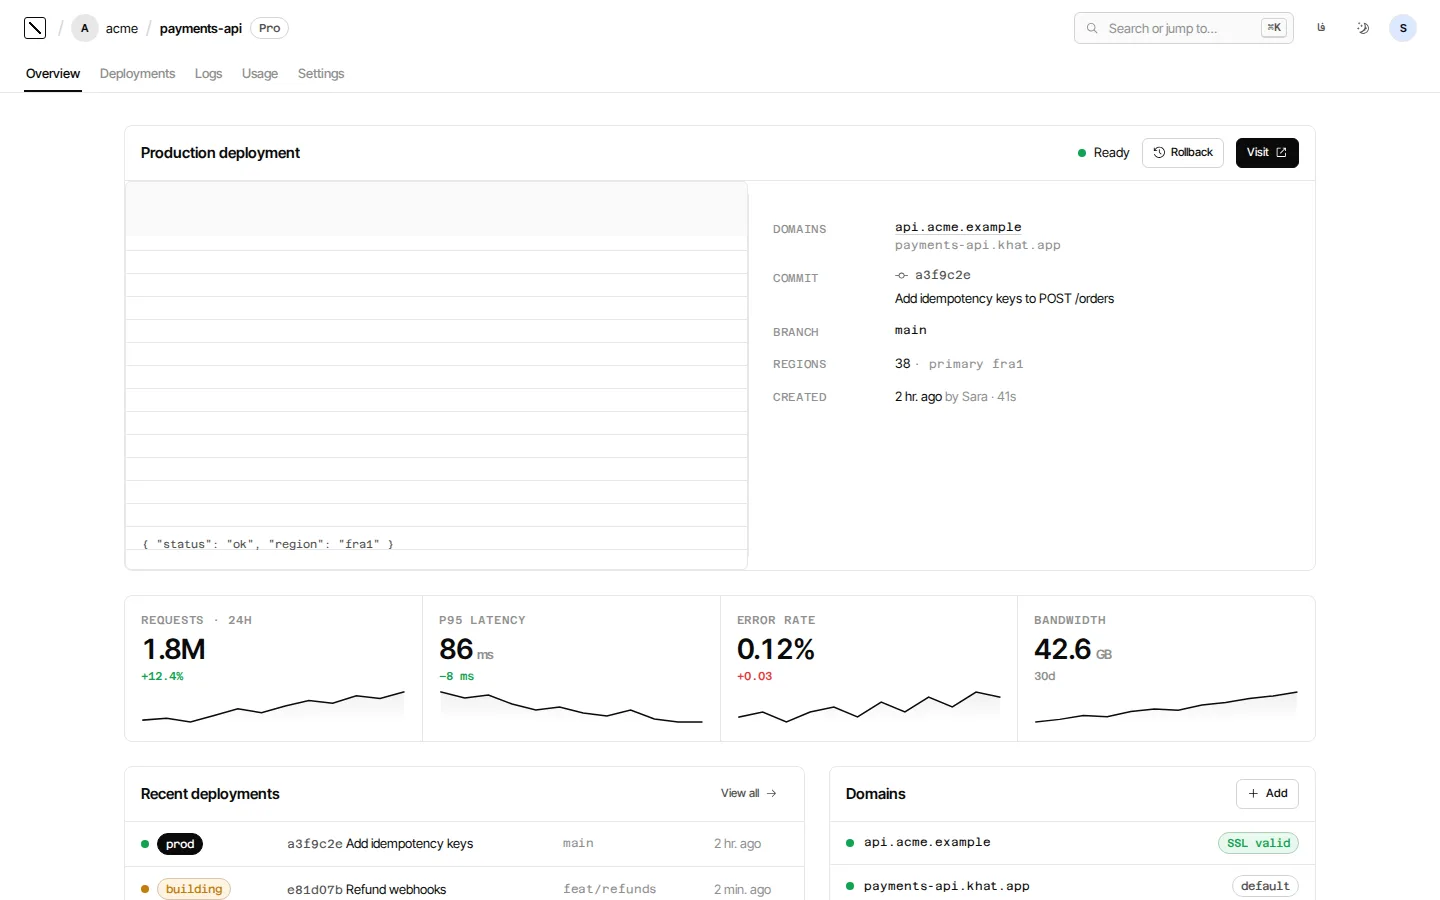Open the Overview tab
Image resolution: width=1440 pixels, height=900 pixels.
pos(53,74)
